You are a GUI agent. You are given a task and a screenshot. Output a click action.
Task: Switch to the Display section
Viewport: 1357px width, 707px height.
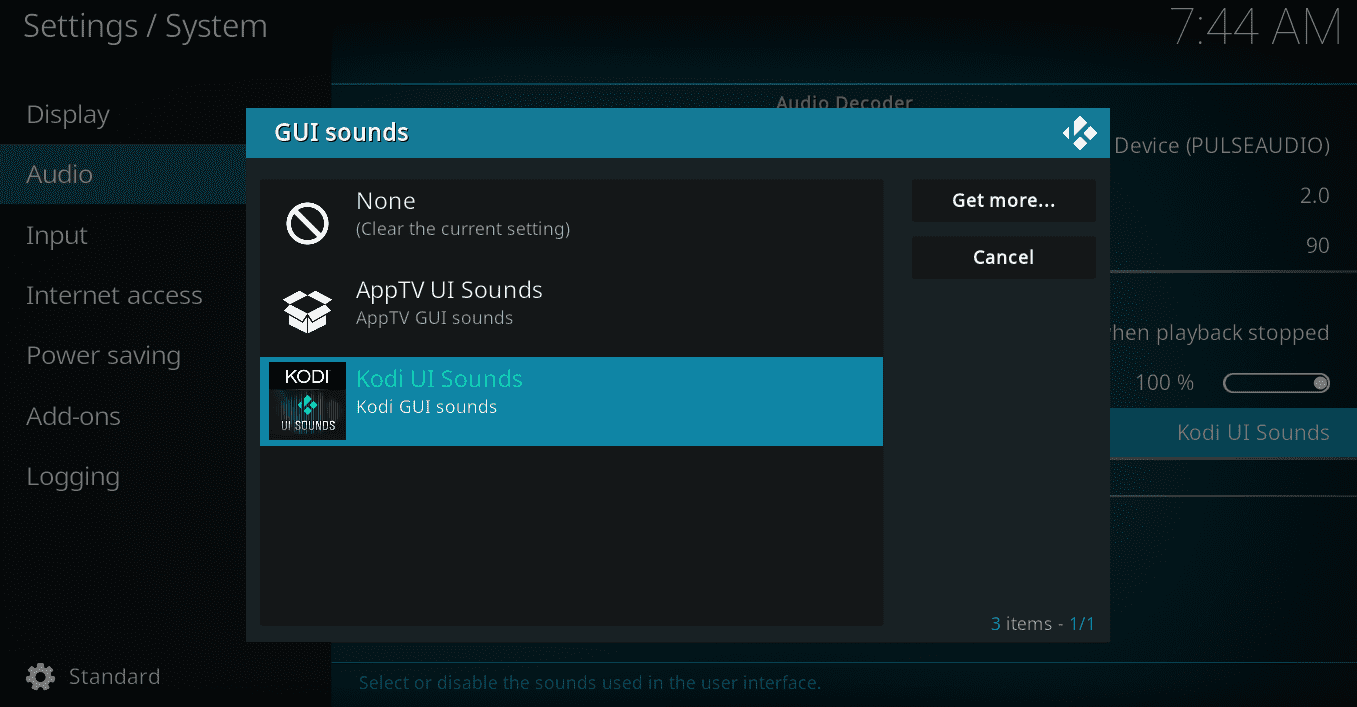click(67, 114)
